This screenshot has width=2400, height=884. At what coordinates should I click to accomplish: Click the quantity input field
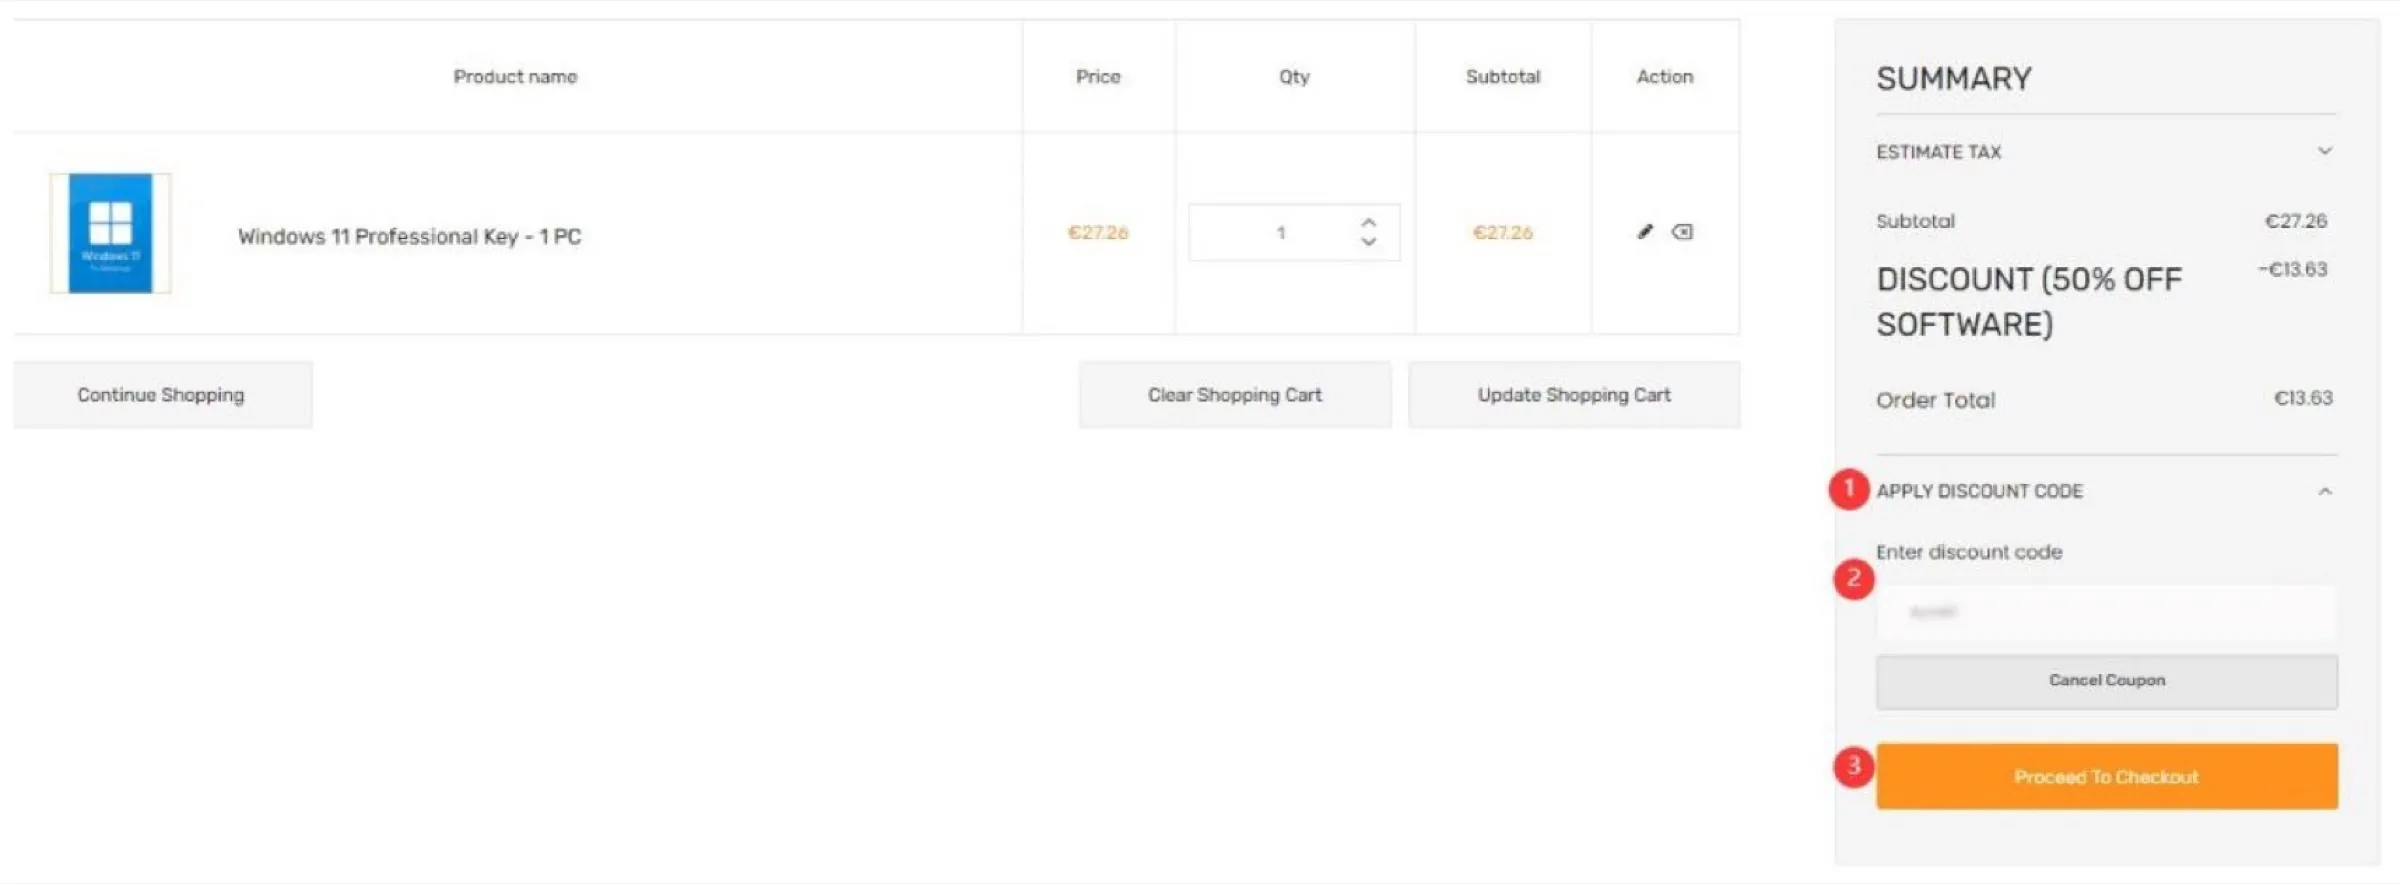click(x=1272, y=233)
